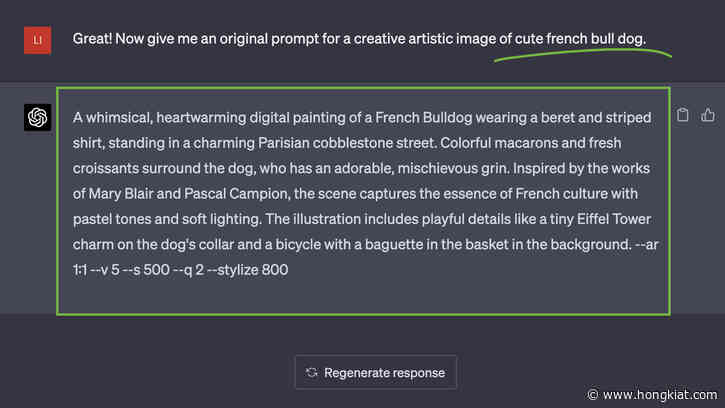Click the word 'croissants' in the response
This screenshot has height=408, width=725.
click(106, 167)
